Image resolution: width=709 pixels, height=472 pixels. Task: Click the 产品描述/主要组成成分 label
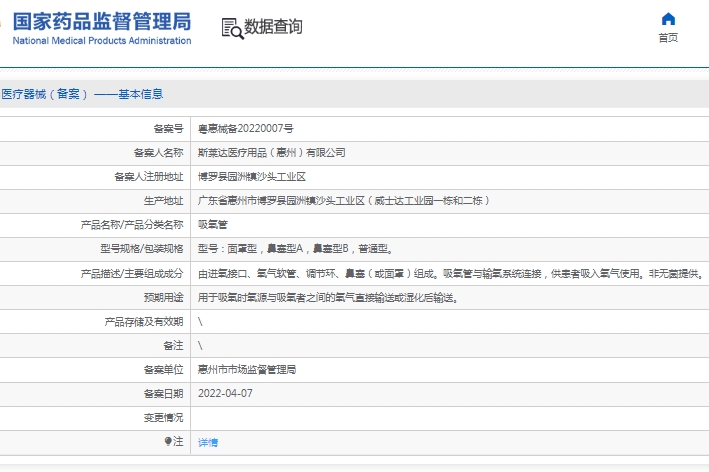[x=132, y=274]
